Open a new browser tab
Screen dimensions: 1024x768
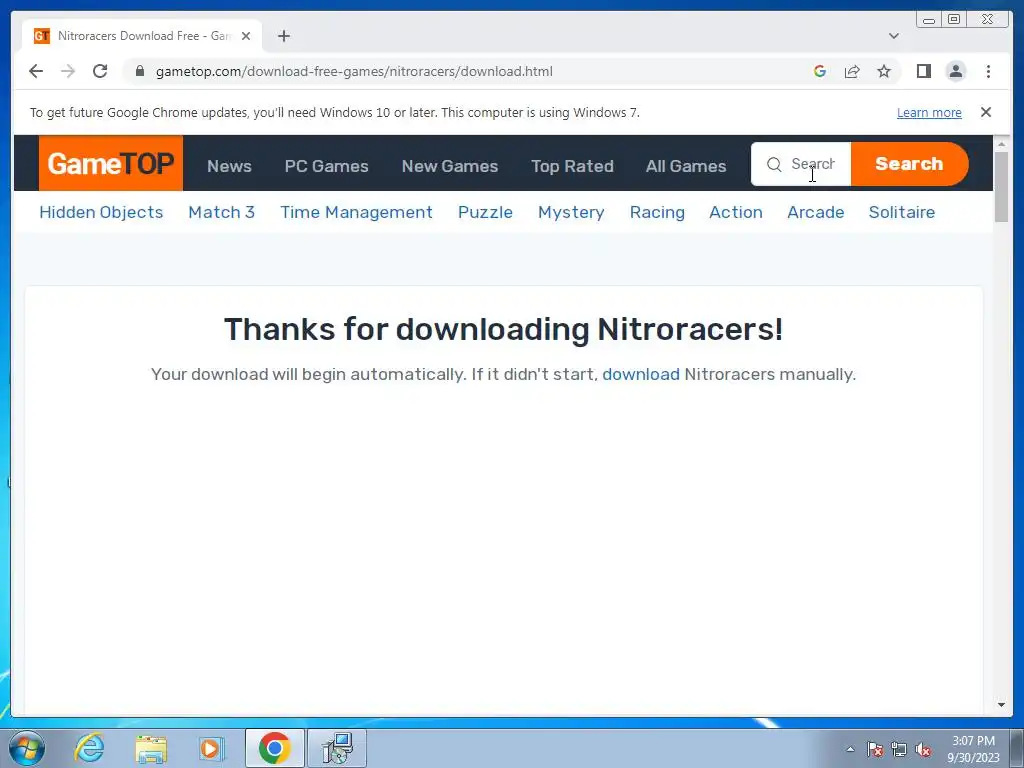(283, 36)
